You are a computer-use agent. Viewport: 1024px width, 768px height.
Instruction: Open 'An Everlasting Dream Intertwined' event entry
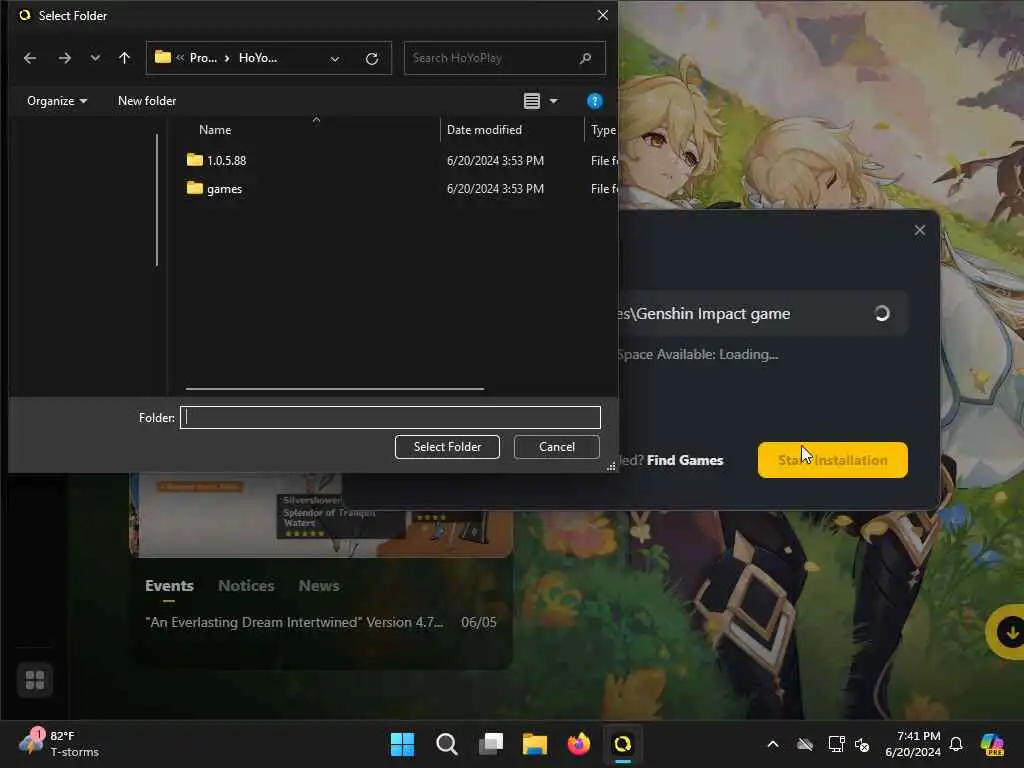point(321,622)
